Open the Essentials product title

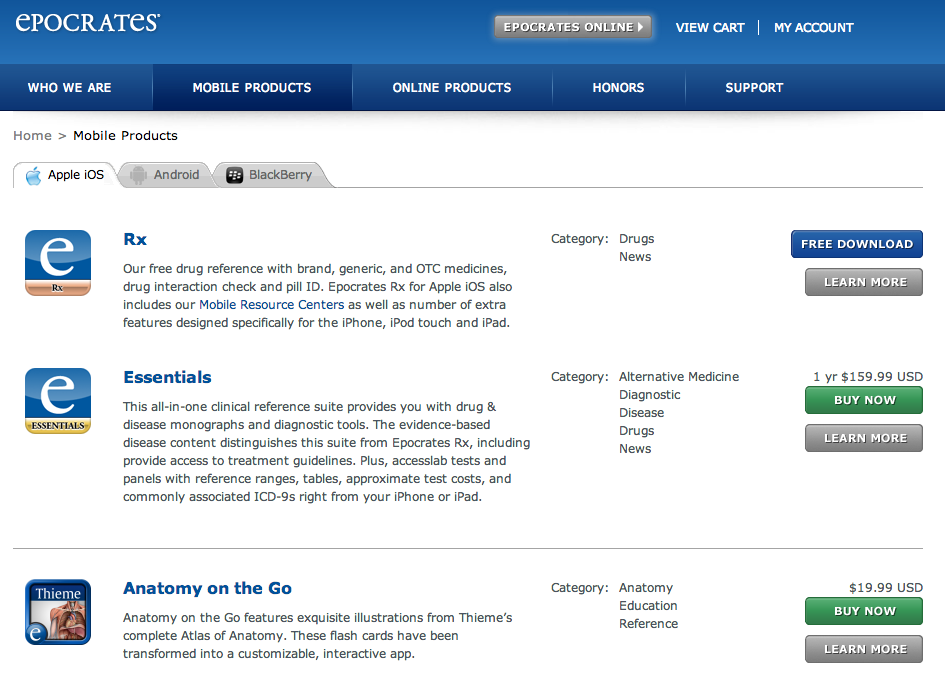click(x=168, y=377)
